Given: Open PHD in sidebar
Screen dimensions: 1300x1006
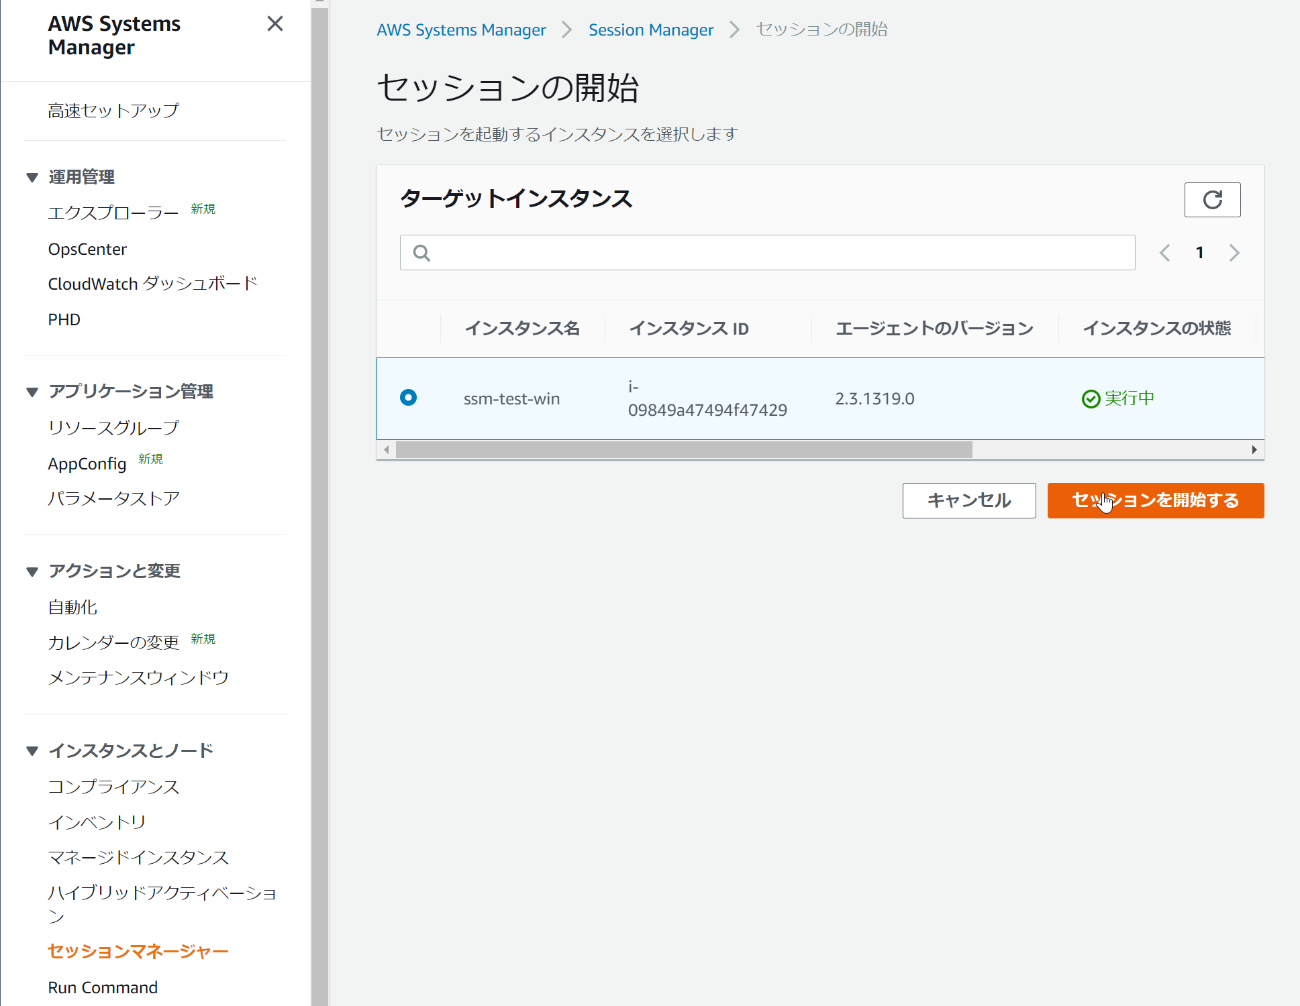Looking at the screenshot, I should click(64, 320).
